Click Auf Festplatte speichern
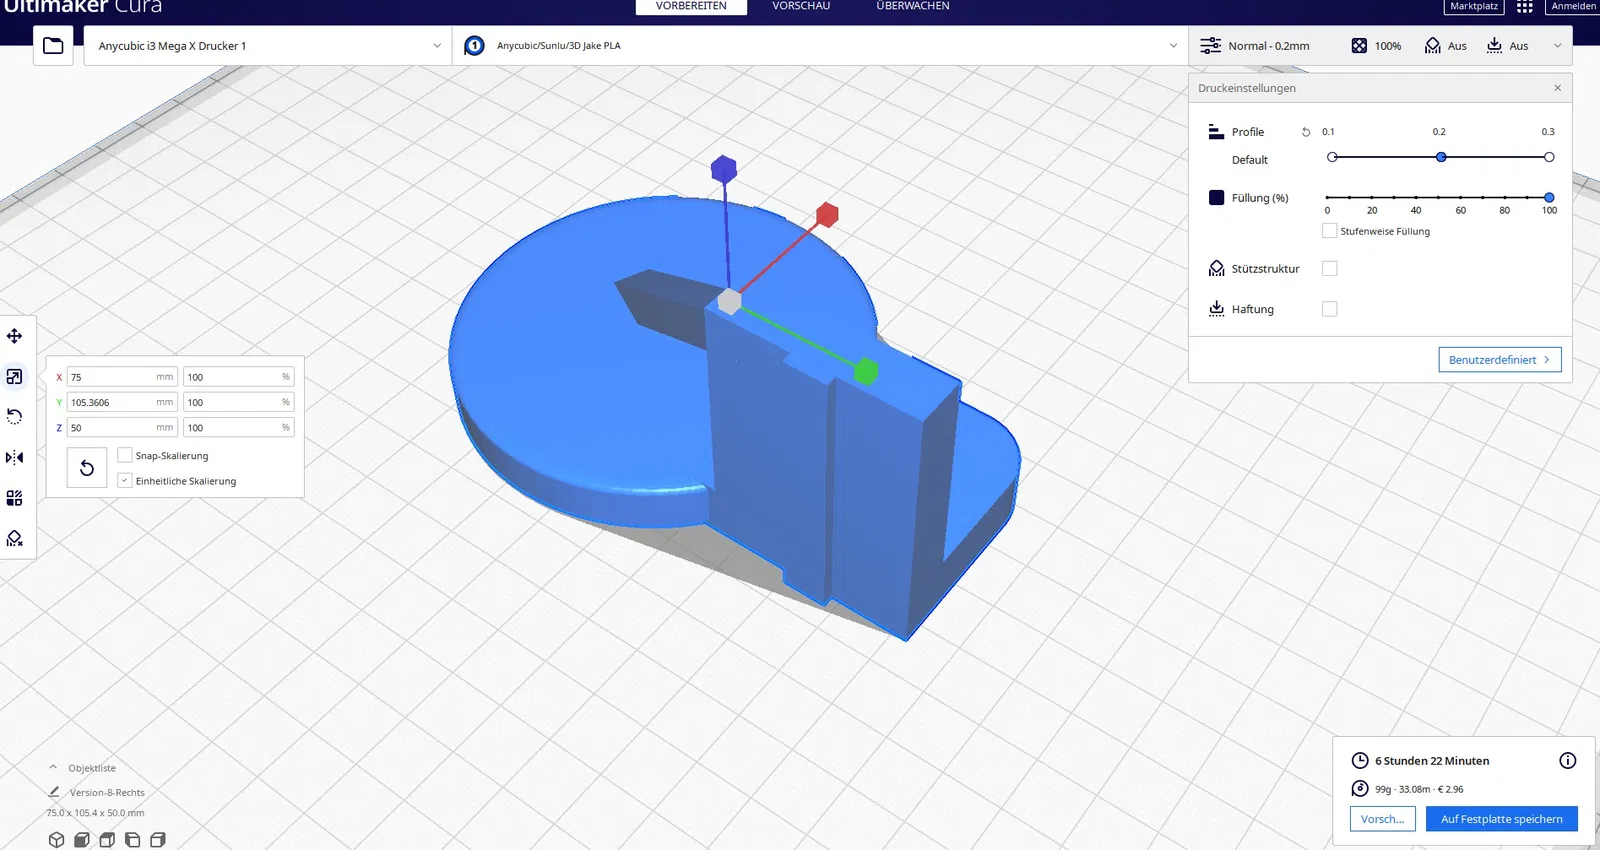This screenshot has height=850, width=1600. (1502, 819)
